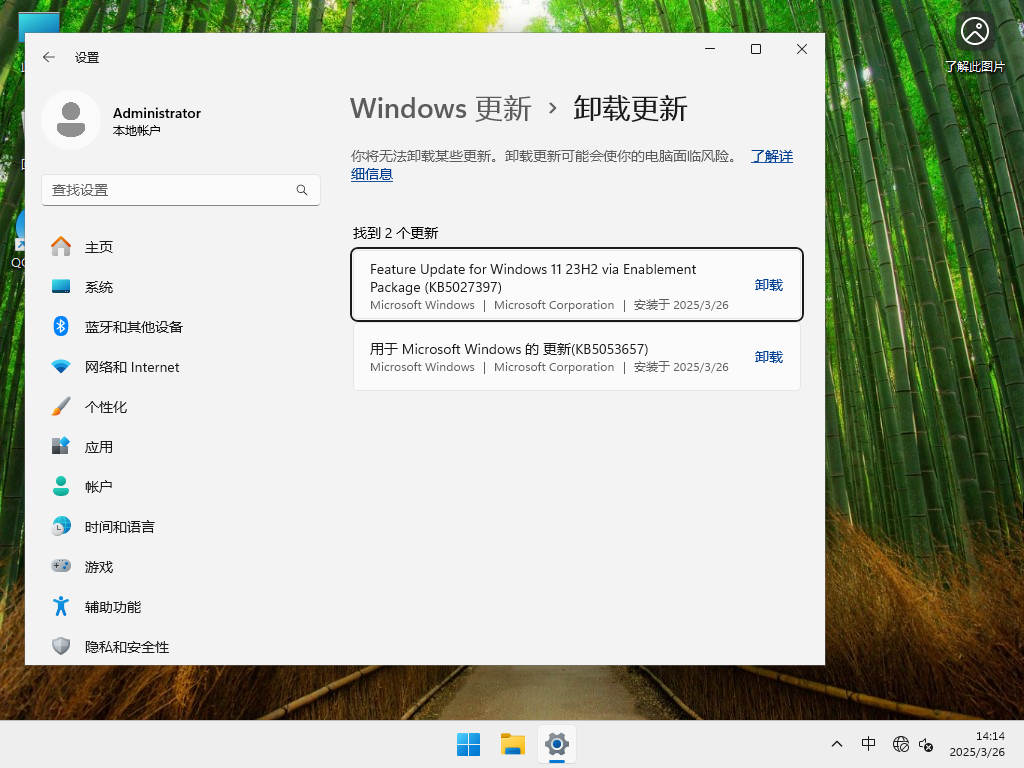The height and width of the screenshot is (768, 1024).
Task: Click the 查找设置 search box
Action: (180, 189)
